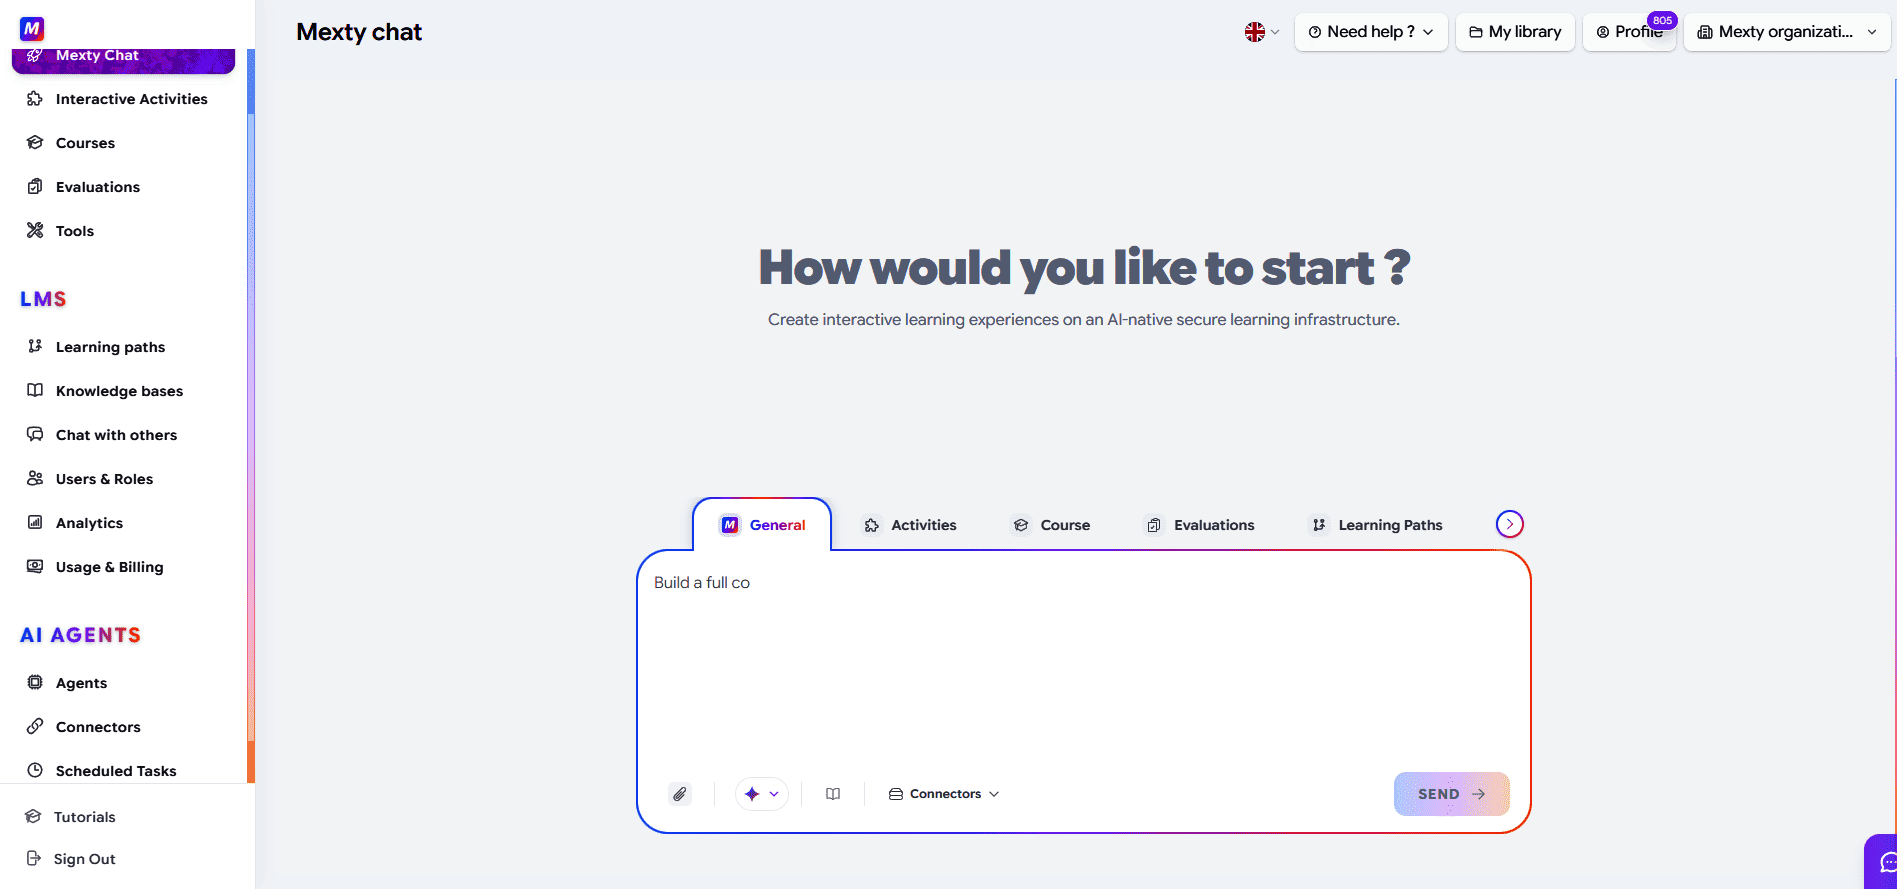This screenshot has width=1897, height=889.
Task: Click the Mexty logo at top left
Action: tap(32, 29)
